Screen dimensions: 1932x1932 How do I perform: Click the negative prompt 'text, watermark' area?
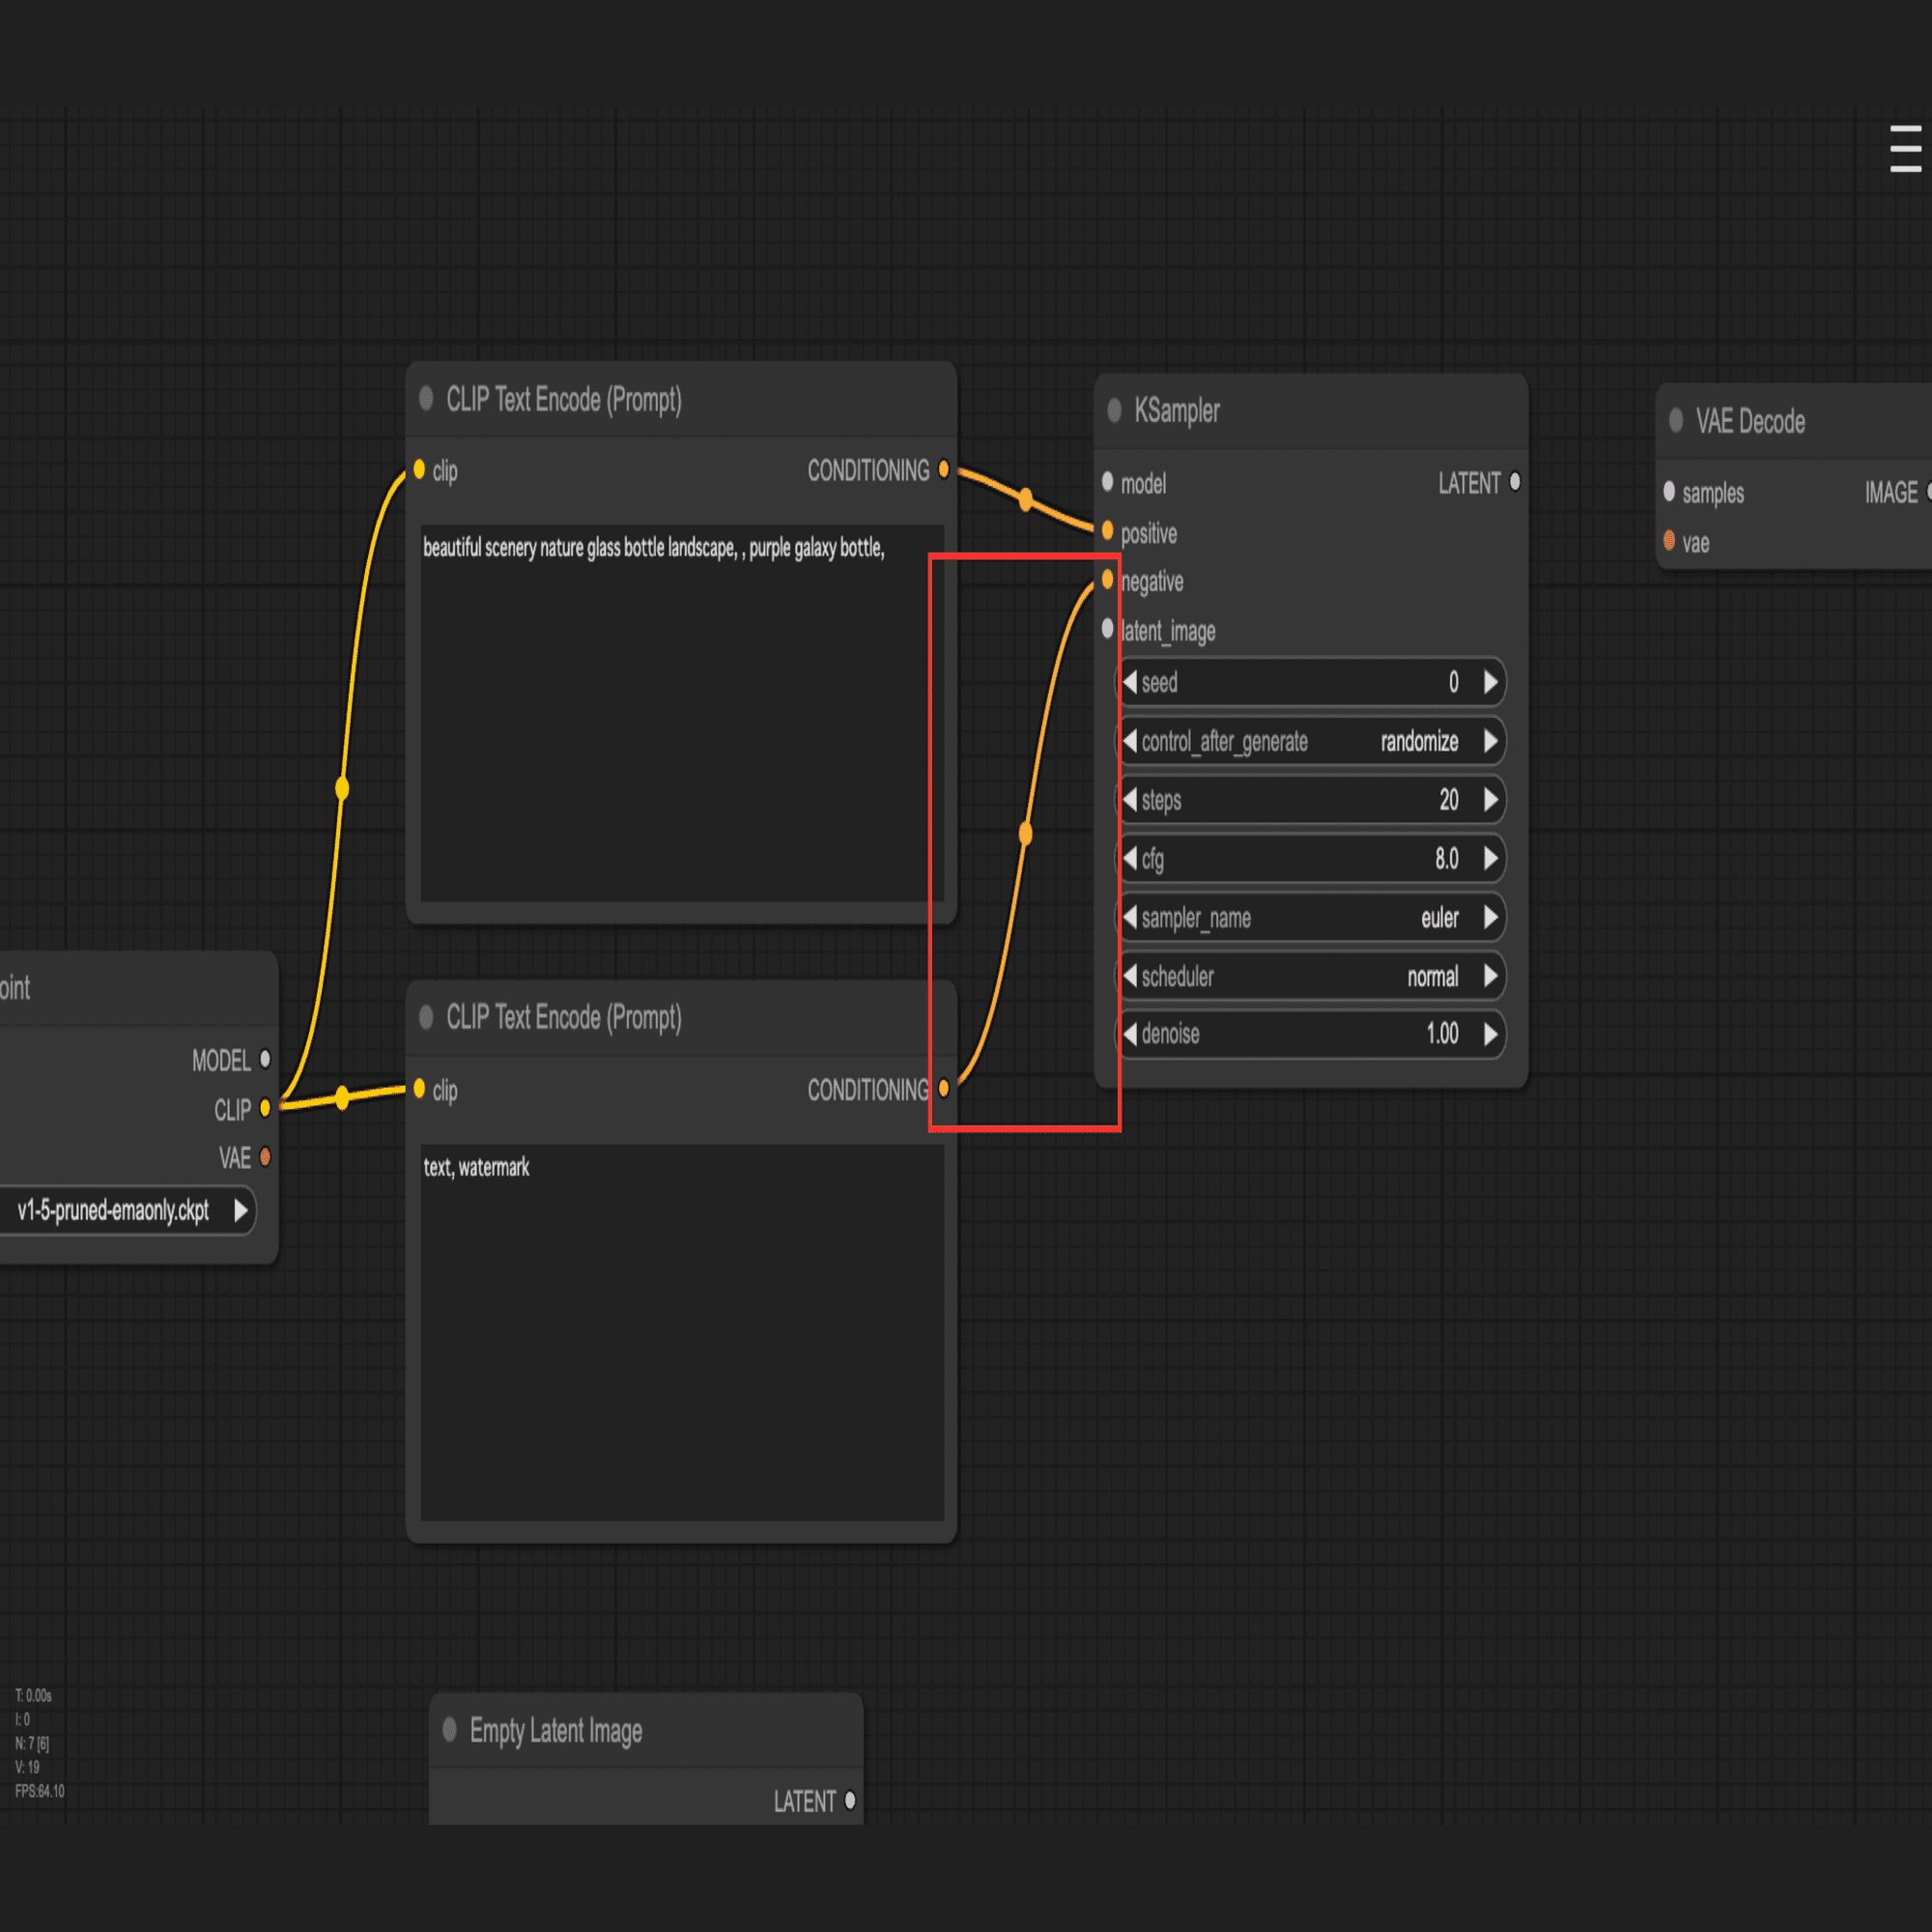[x=682, y=1332]
